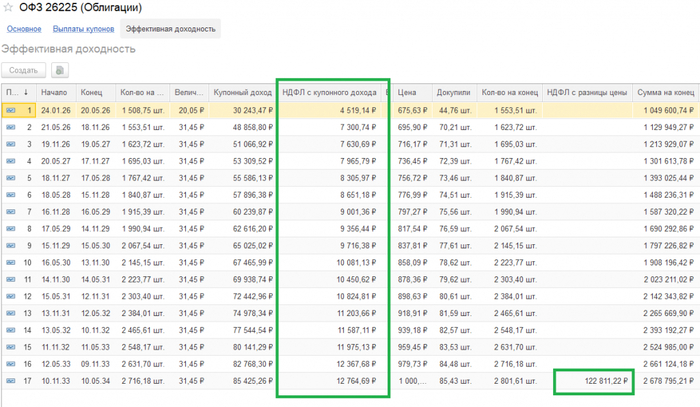
Task: Click the row icon of record 9
Action: pyautogui.click(x=12, y=246)
